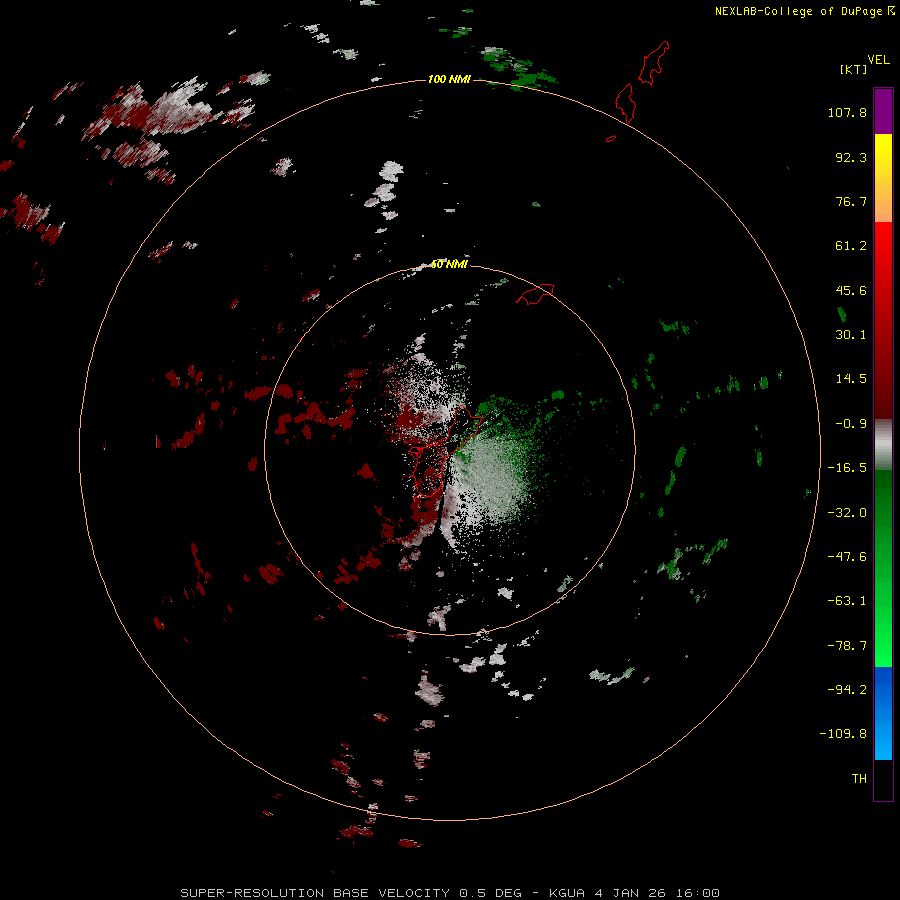900x900 pixels.
Task: Click the [KT] units label
Action: point(854,69)
